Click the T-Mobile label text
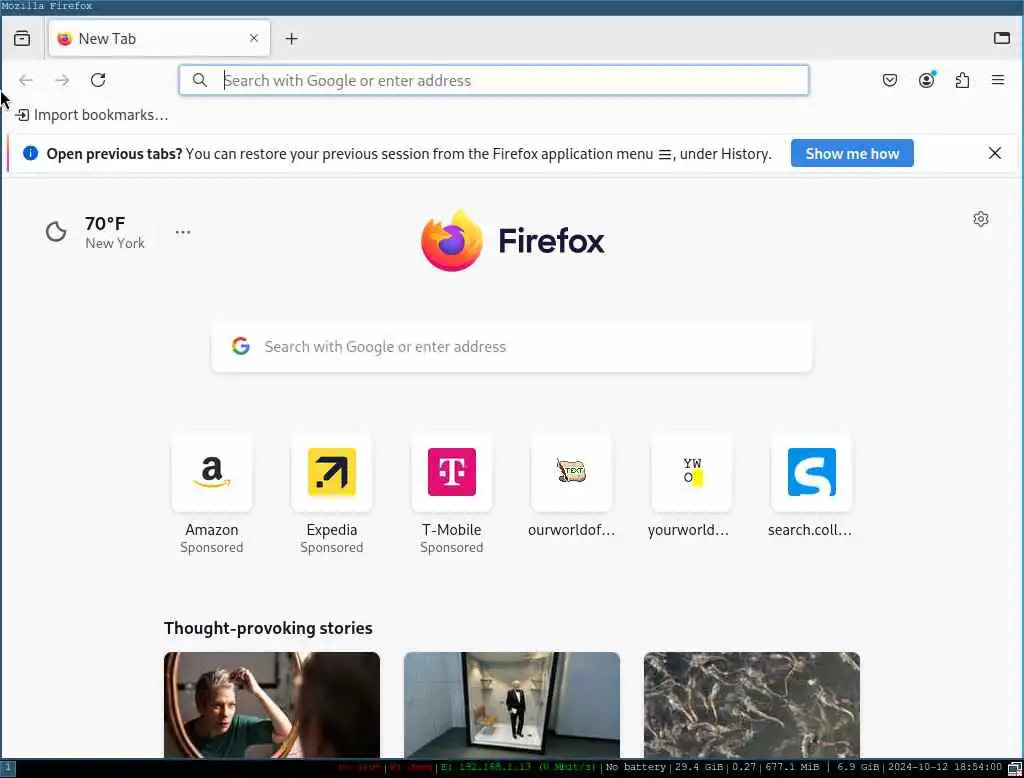Image resolution: width=1024 pixels, height=778 pixels. tap(452, 530)
